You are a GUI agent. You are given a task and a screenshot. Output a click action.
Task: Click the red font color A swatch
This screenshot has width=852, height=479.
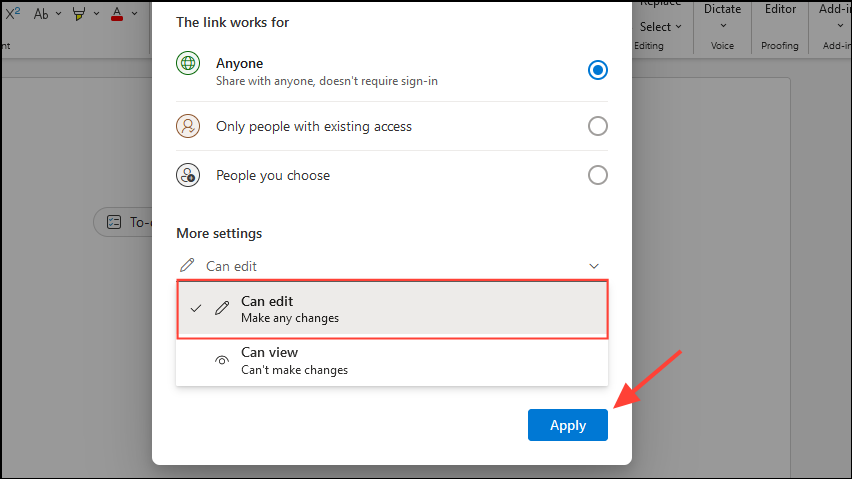(117, 13)
